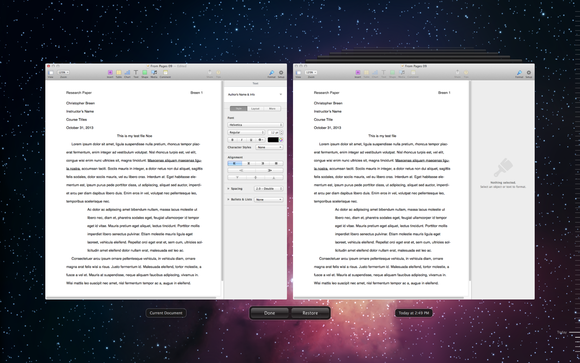Select Text tool in current document toolbar
The height and width of the screenshot is (363, 580).
(136, 73)
